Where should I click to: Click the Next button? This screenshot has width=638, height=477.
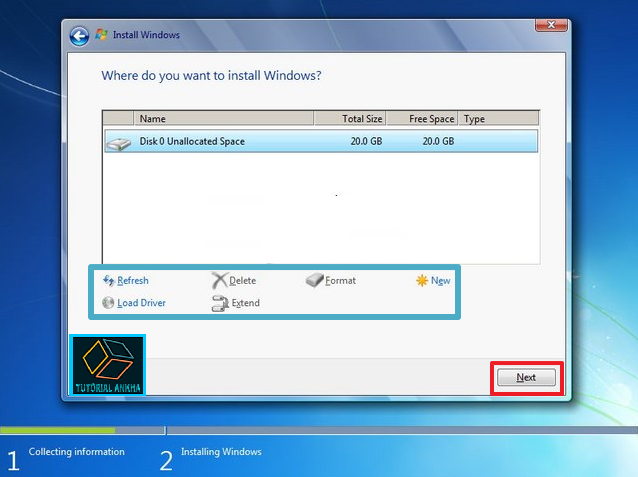pos(526,377)
